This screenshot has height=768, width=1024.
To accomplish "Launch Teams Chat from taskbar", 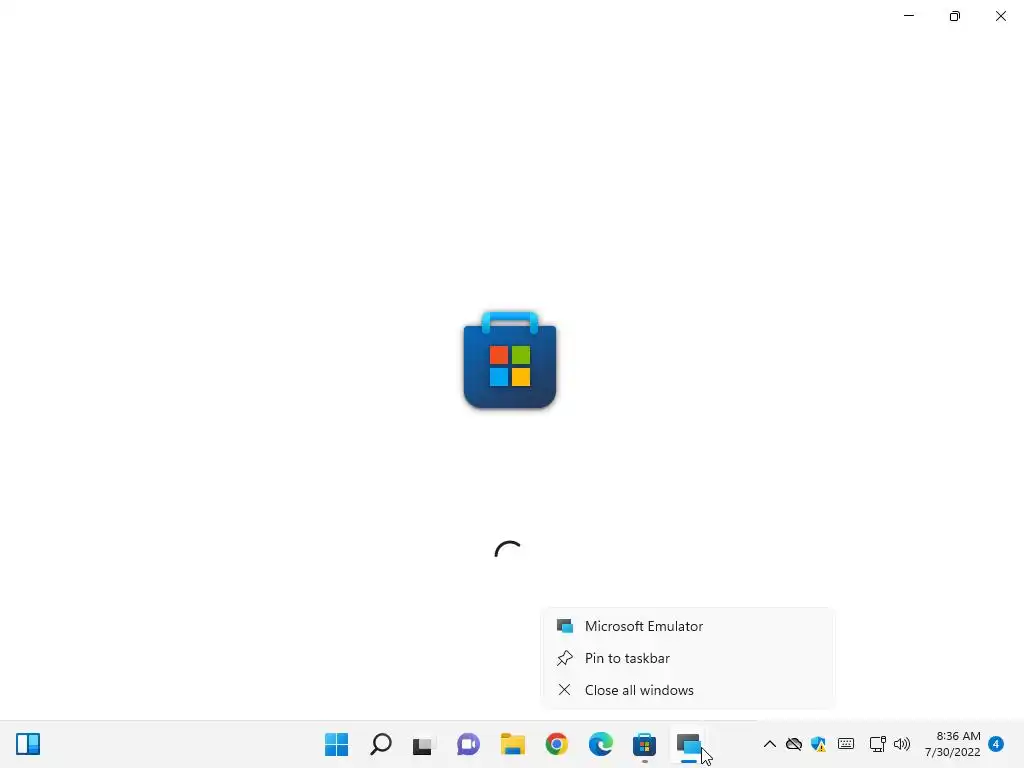I will (468, 744).
